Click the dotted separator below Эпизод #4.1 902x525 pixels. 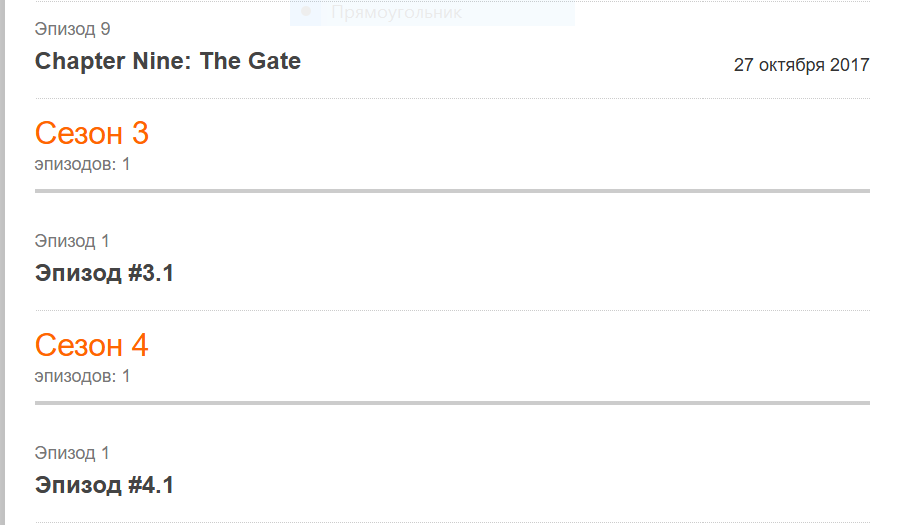point(452,522)
